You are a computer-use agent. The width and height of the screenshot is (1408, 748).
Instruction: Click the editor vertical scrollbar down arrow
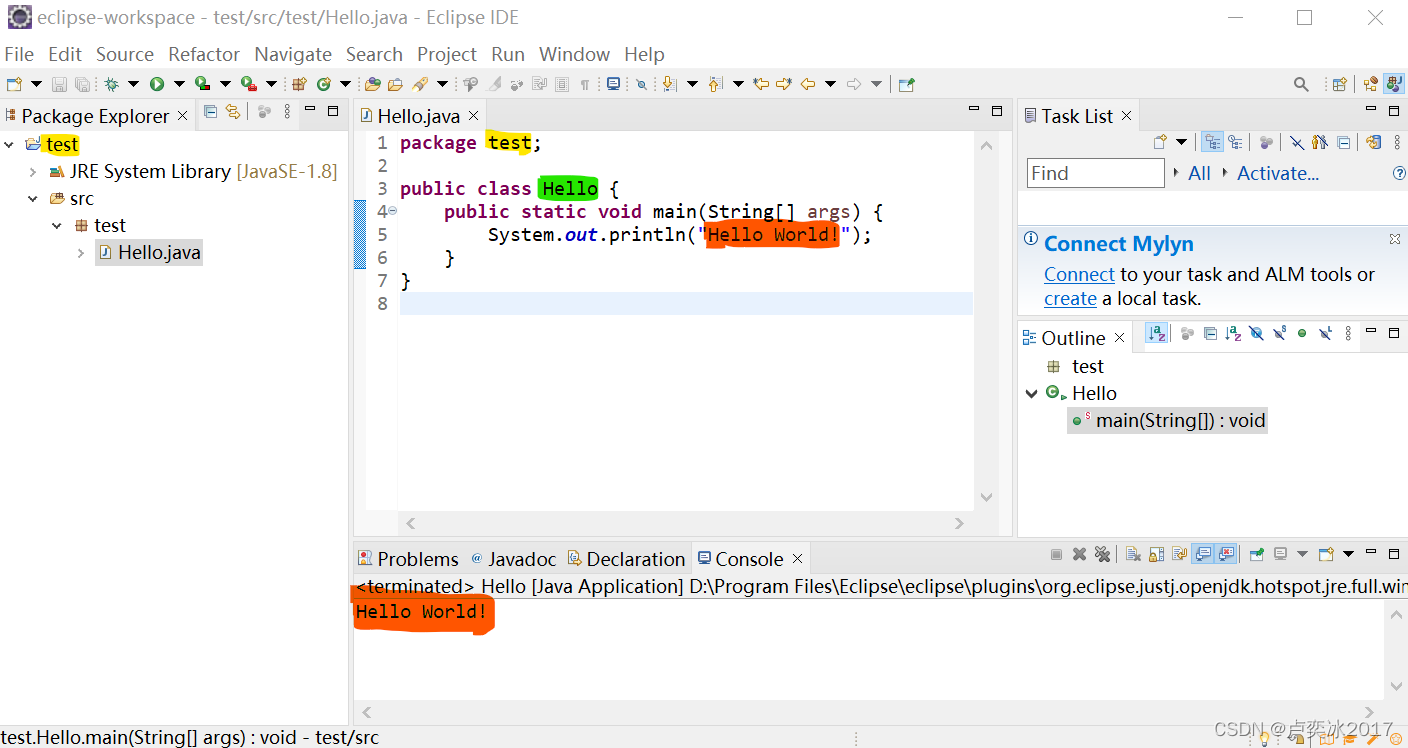click(987, 497)
